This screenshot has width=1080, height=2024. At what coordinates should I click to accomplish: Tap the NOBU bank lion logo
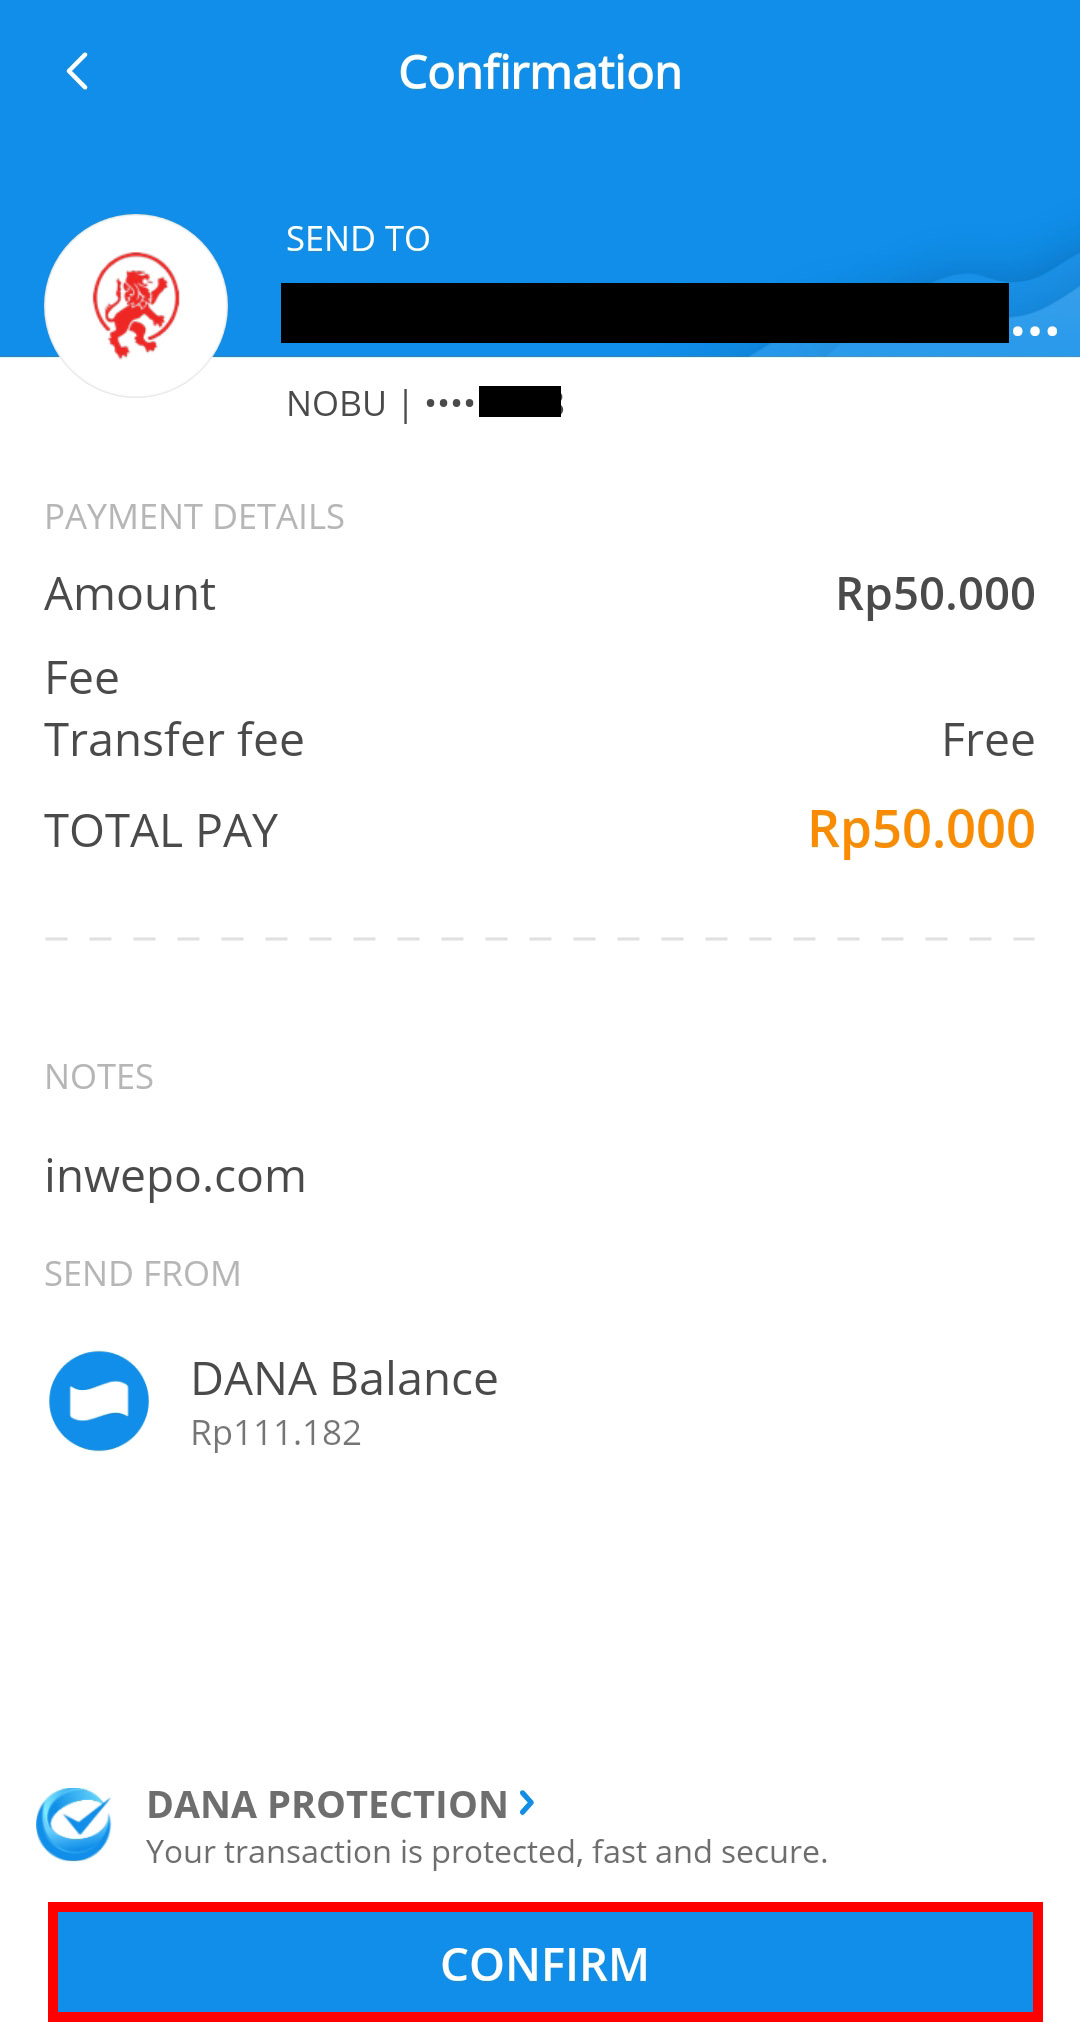coord(136,305)
